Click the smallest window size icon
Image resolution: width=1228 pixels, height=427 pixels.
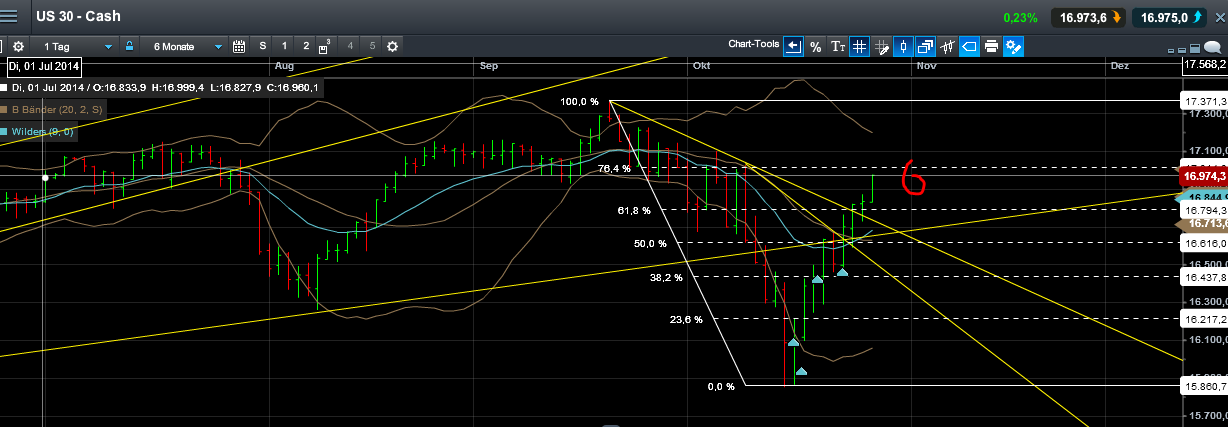pos(1170,49)
